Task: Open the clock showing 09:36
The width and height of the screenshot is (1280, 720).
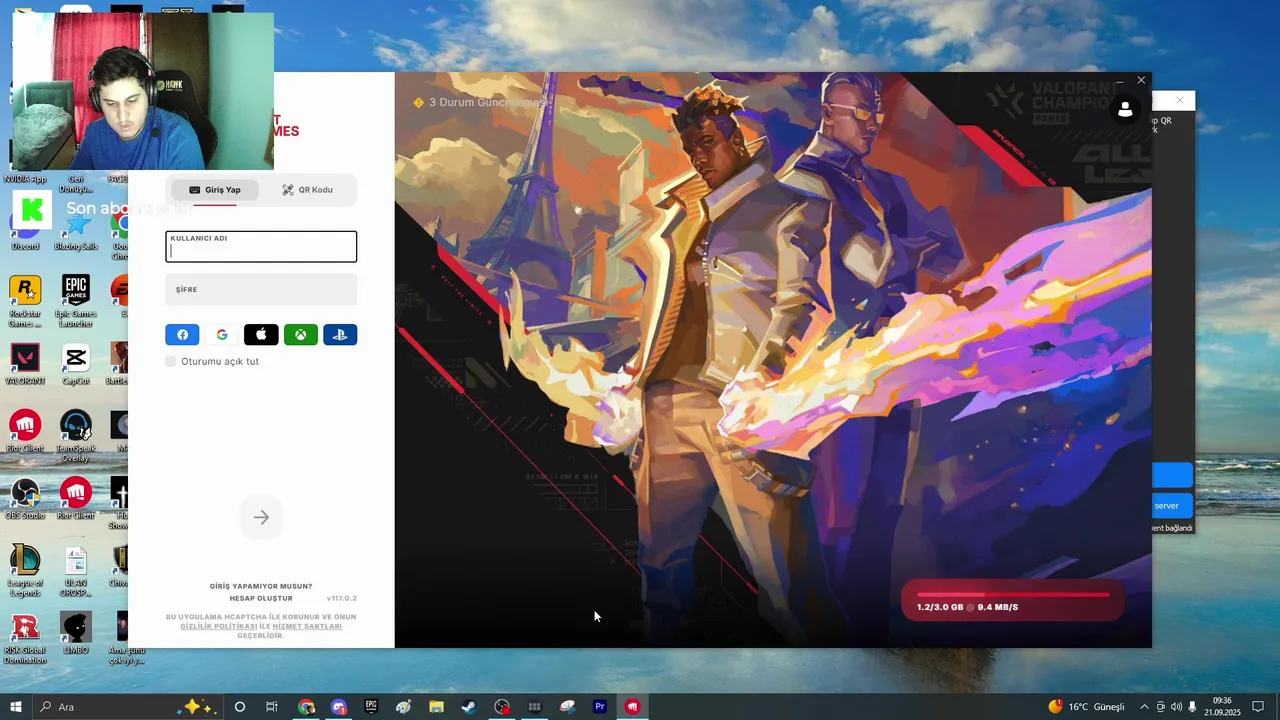Action: [x=1221, y=707]
